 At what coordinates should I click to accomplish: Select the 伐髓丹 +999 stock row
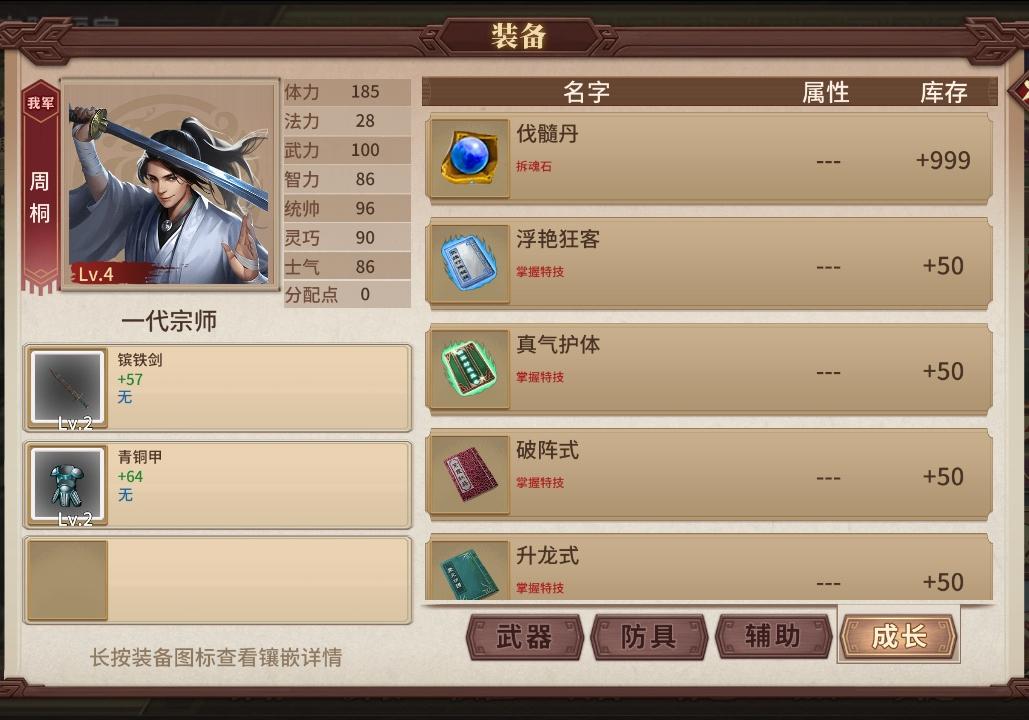point(708,158)
